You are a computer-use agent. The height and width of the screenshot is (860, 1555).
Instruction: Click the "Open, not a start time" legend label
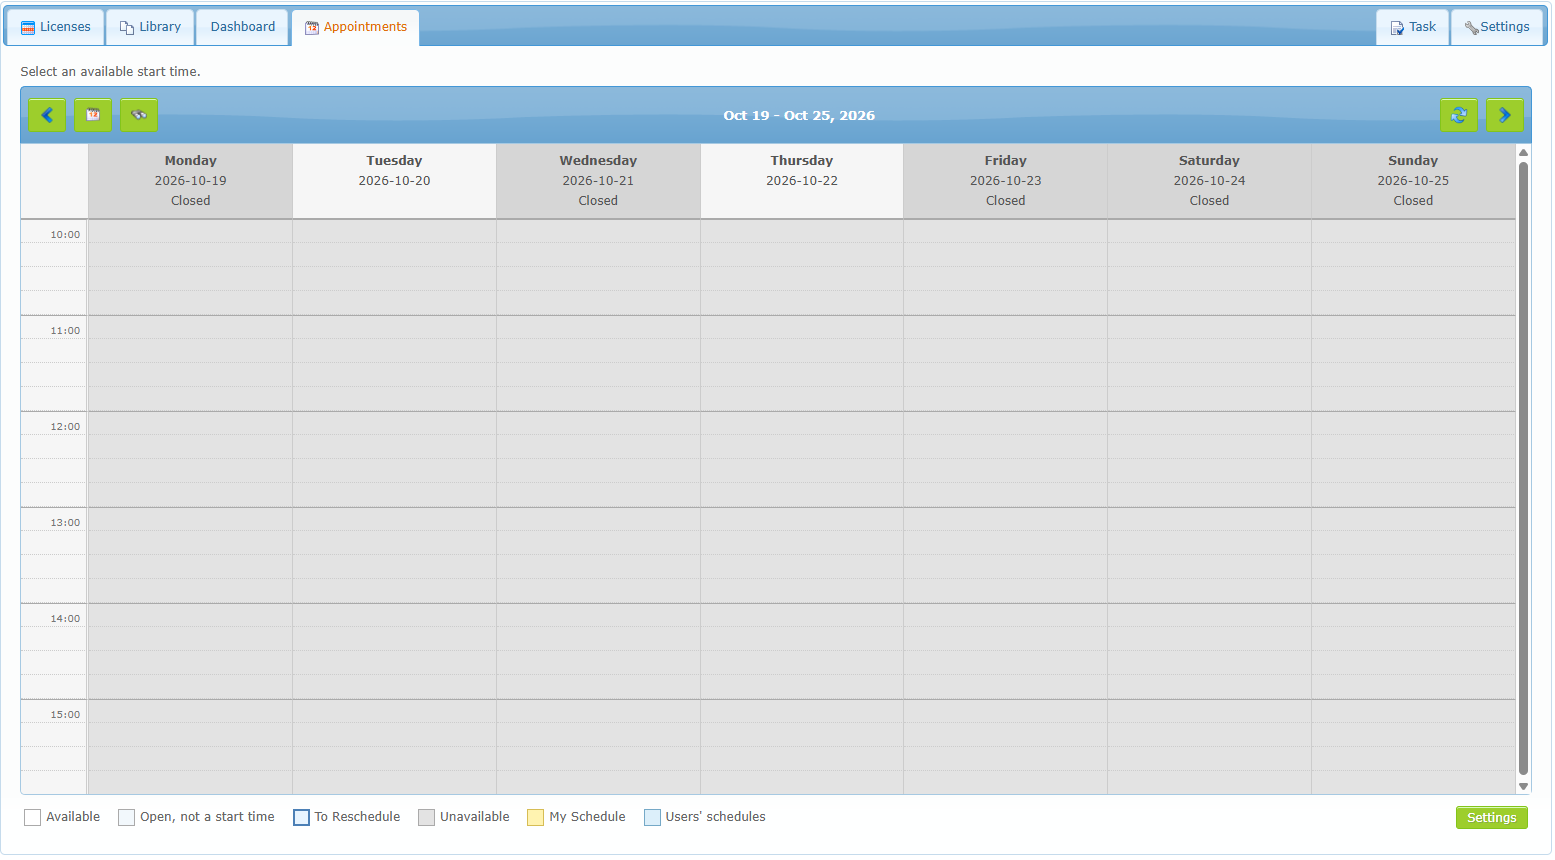click(207, 817)
